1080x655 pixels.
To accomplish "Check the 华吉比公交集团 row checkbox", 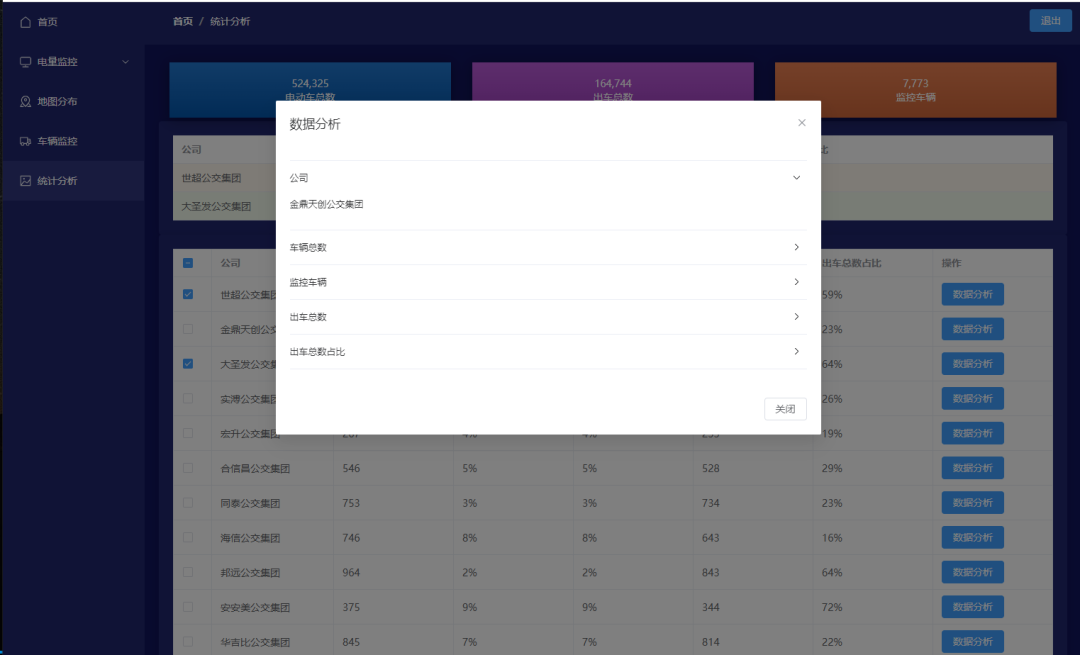I will 188,642.
